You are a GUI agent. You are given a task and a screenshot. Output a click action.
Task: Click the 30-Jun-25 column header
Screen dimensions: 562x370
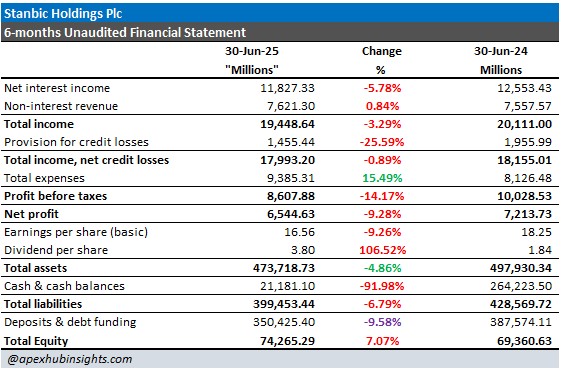[x=252, y=51]
